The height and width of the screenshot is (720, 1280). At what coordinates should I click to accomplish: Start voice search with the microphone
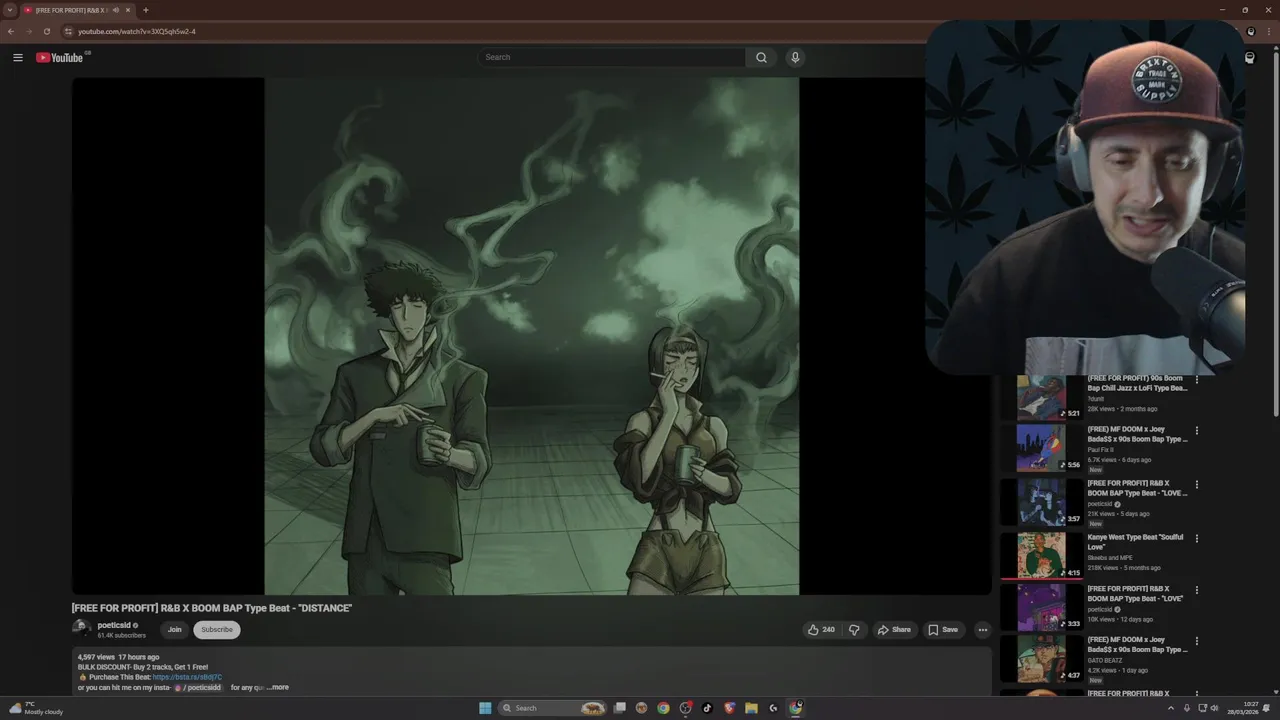click(795, 58)
